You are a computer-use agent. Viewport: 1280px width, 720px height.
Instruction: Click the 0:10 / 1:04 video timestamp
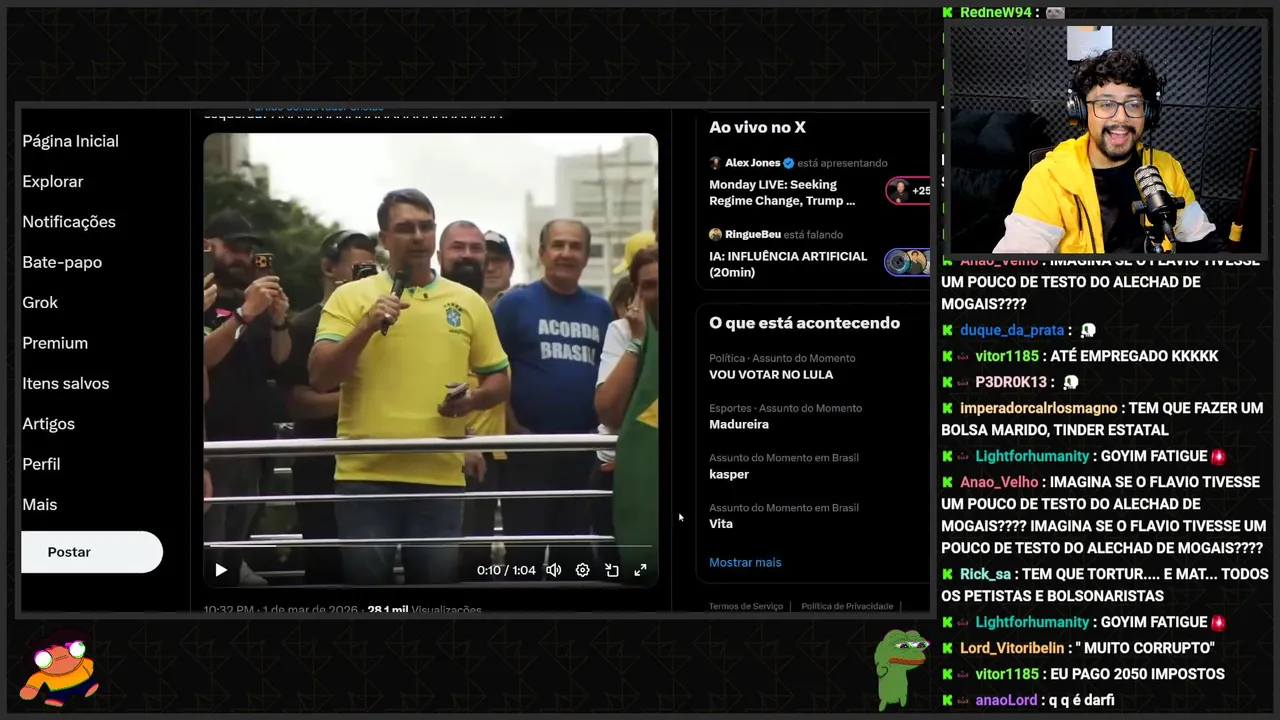click(506, 570)
